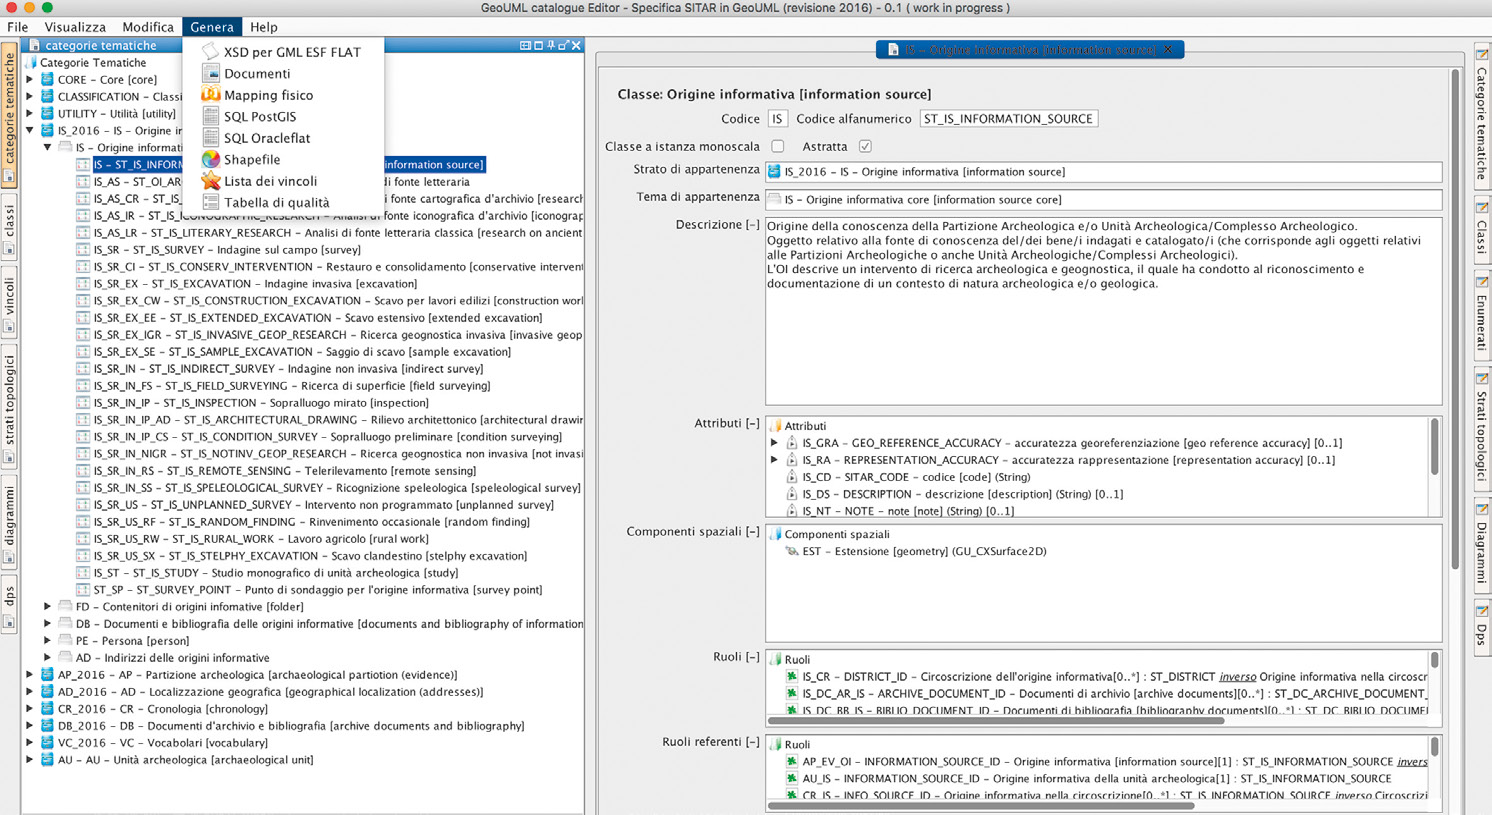This screenshot has height=815, width=1492.
Task: Click the SQL Oracleflat sheet icon
Action: pyautogui.click(x=210, y=138)
